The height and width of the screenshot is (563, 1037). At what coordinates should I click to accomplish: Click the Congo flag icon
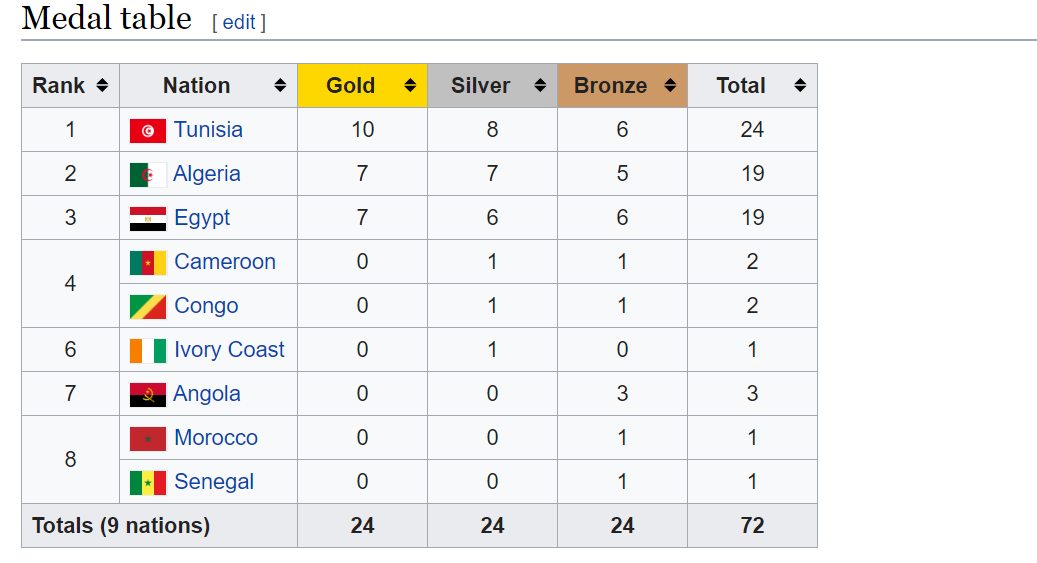tap(147, 306)
